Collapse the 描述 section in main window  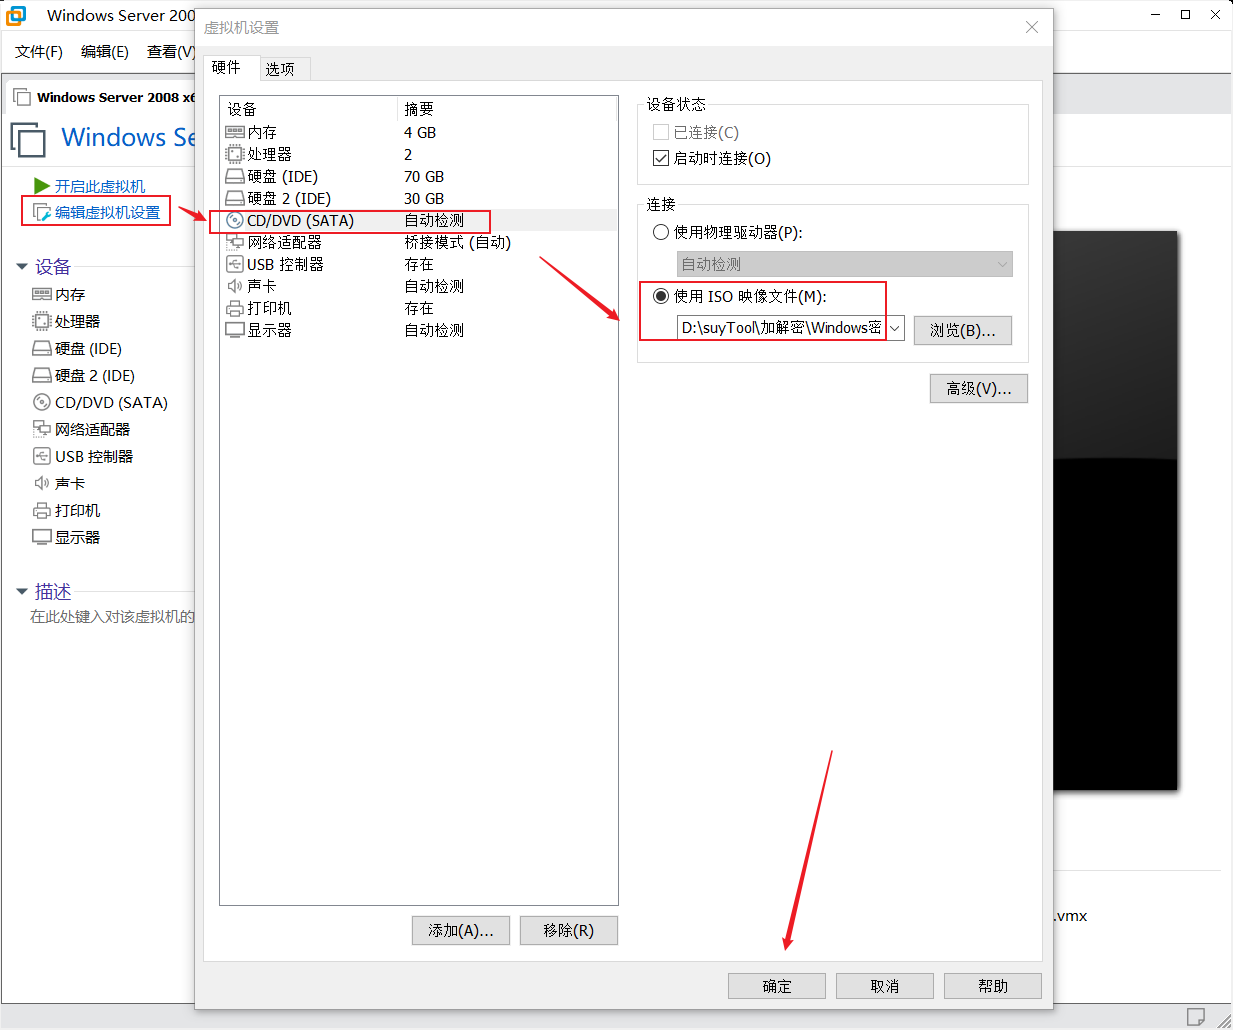point(22,592)
